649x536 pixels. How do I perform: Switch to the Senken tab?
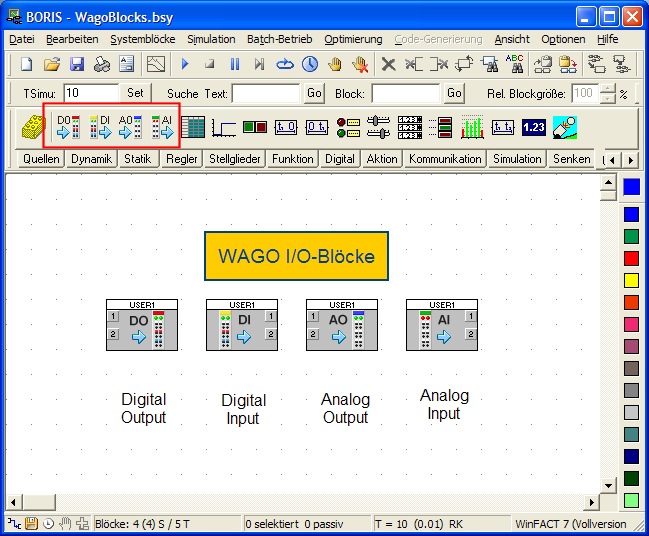572,159
